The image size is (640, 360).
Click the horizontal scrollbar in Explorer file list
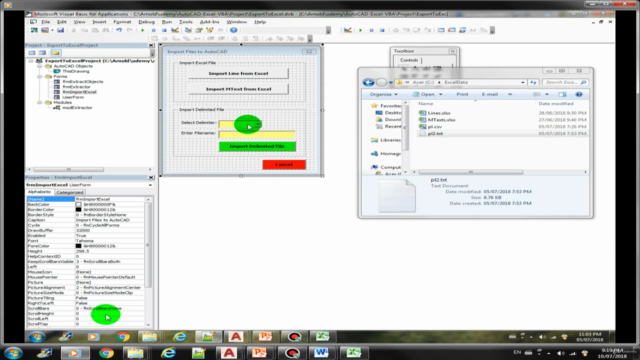coord(471,172)
